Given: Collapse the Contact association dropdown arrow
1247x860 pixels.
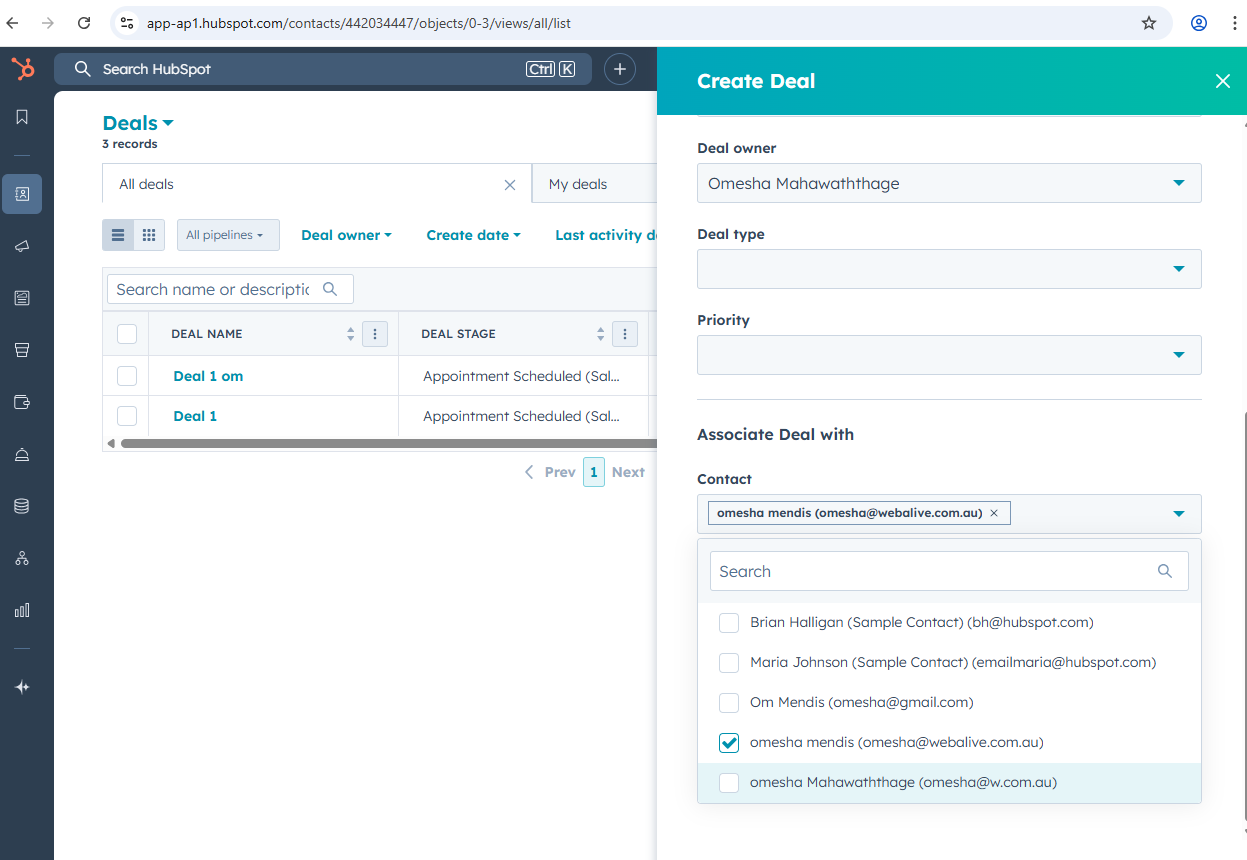Looking at the screenshot, I should (x=1179, y=514).
